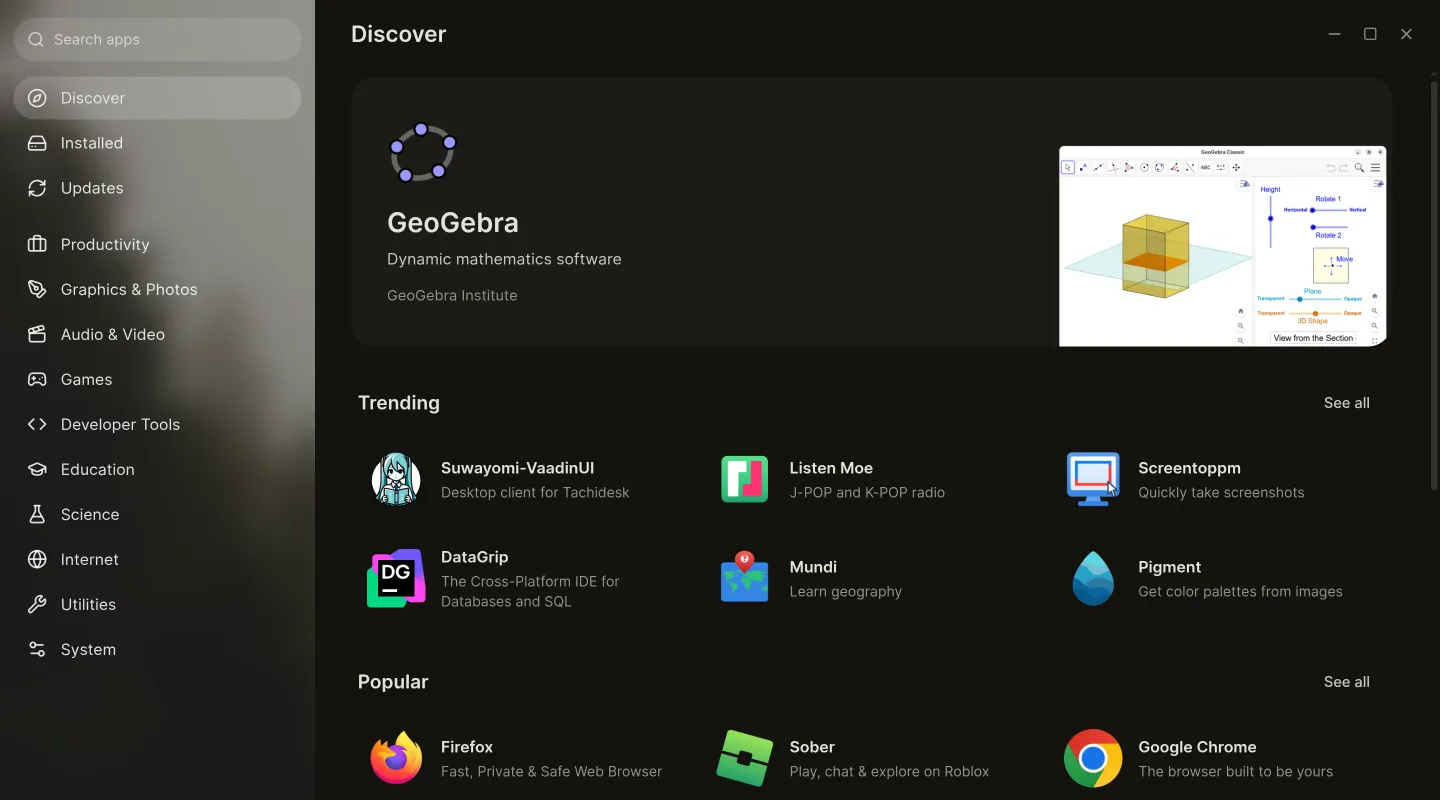Click the Google Chrome app icon
1440x800 pixels.
click(1093, 758)
